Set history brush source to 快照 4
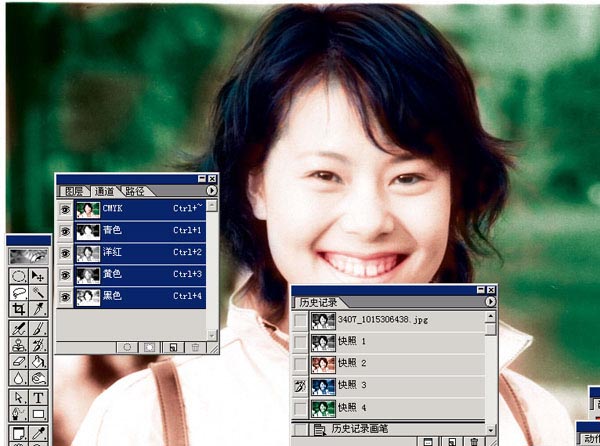This screenshot has height=446, width=600. [300, 407]
